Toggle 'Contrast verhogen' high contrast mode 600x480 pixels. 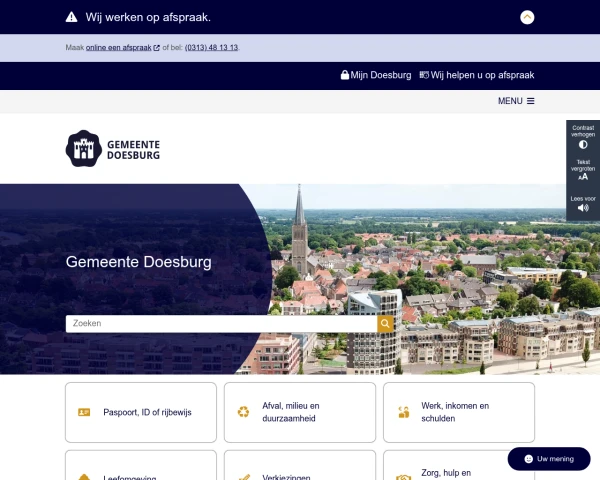tap(583, 138)
